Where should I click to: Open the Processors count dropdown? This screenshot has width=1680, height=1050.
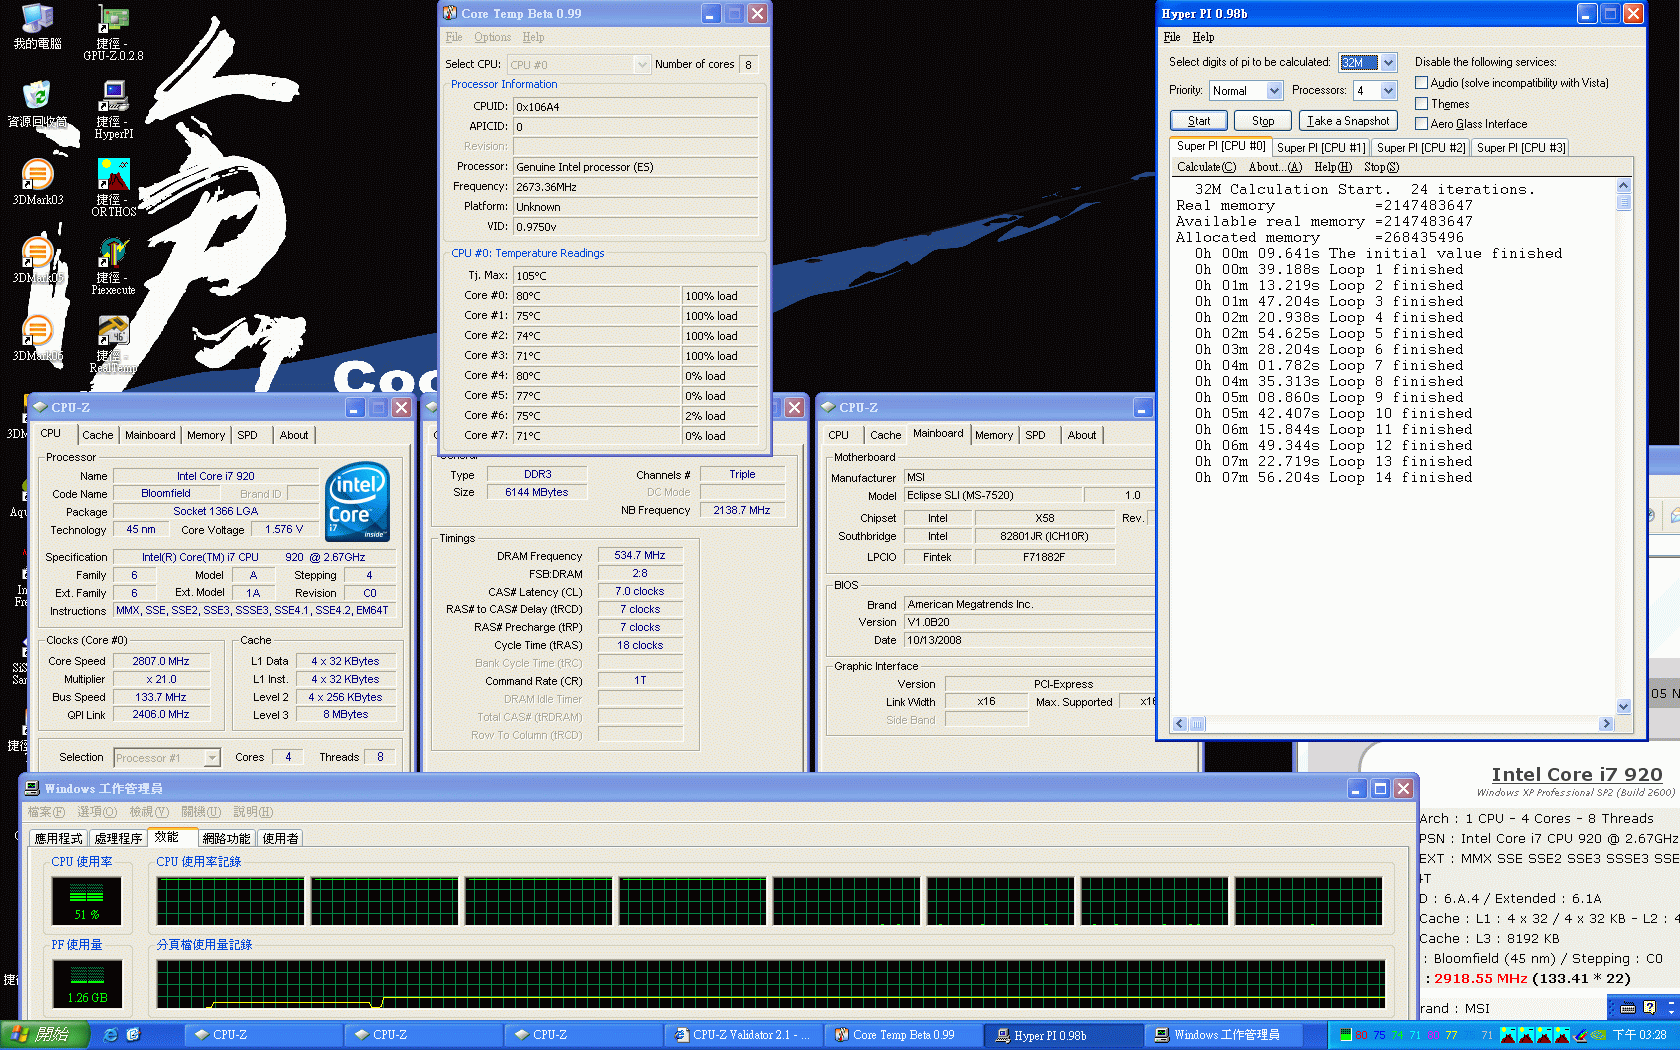click(1389, 90)
